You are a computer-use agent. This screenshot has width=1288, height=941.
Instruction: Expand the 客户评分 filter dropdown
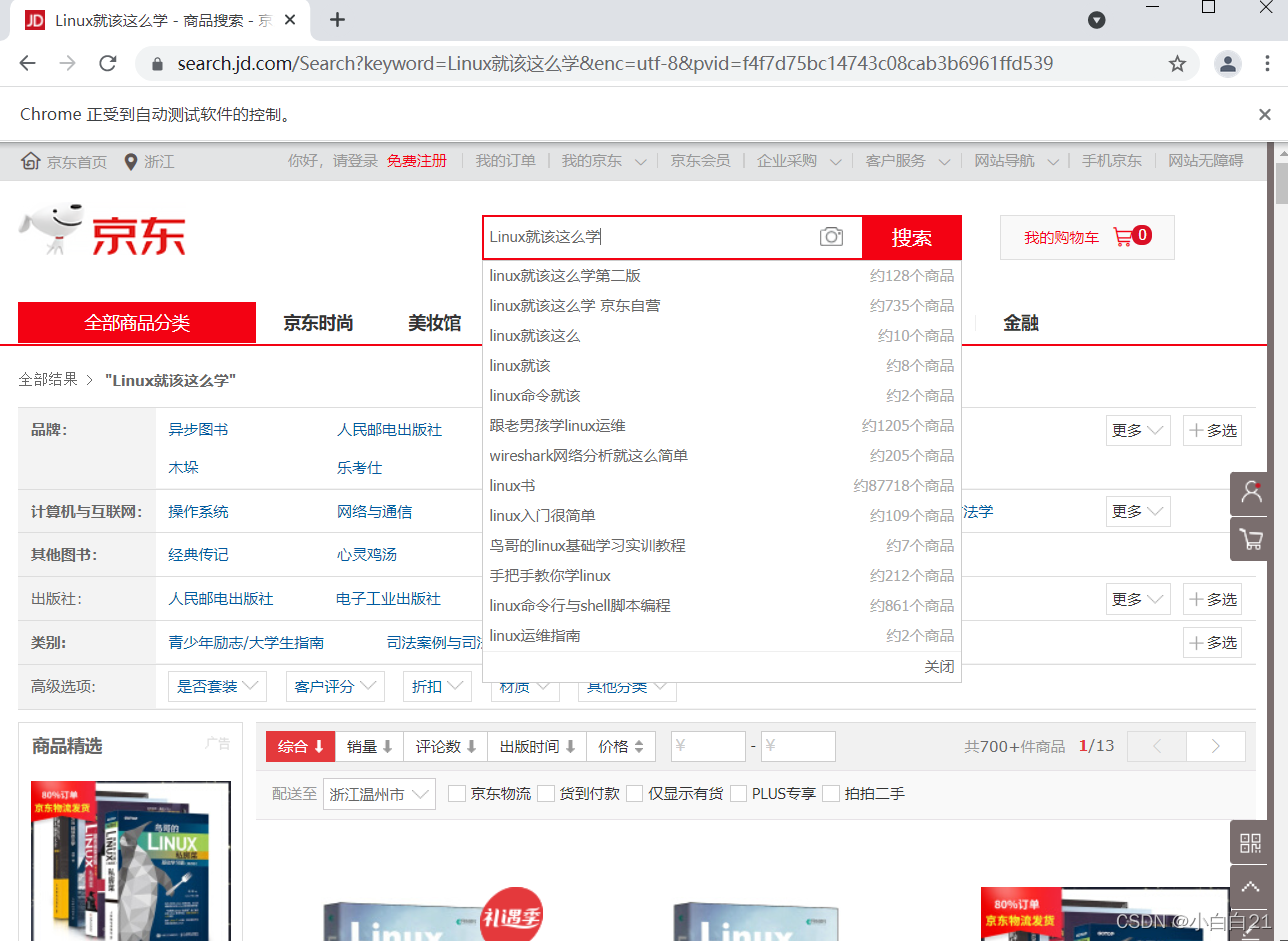click(335, 687)
